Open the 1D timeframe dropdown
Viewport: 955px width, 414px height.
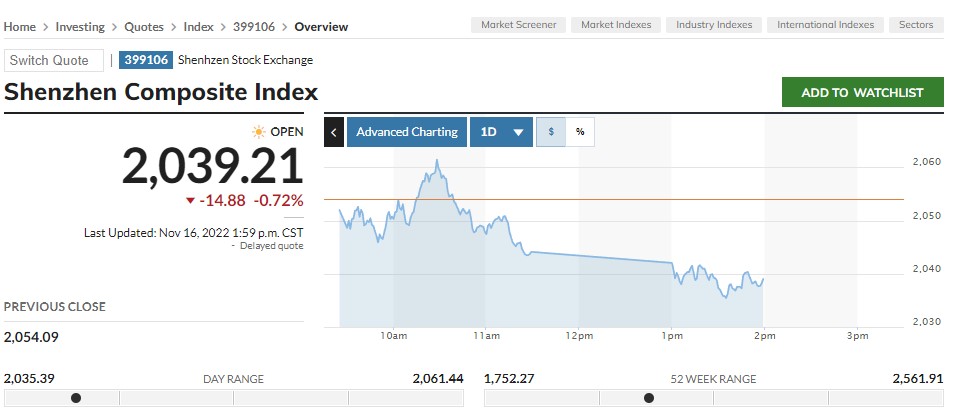pyautogui.click(x=502, y=132)
